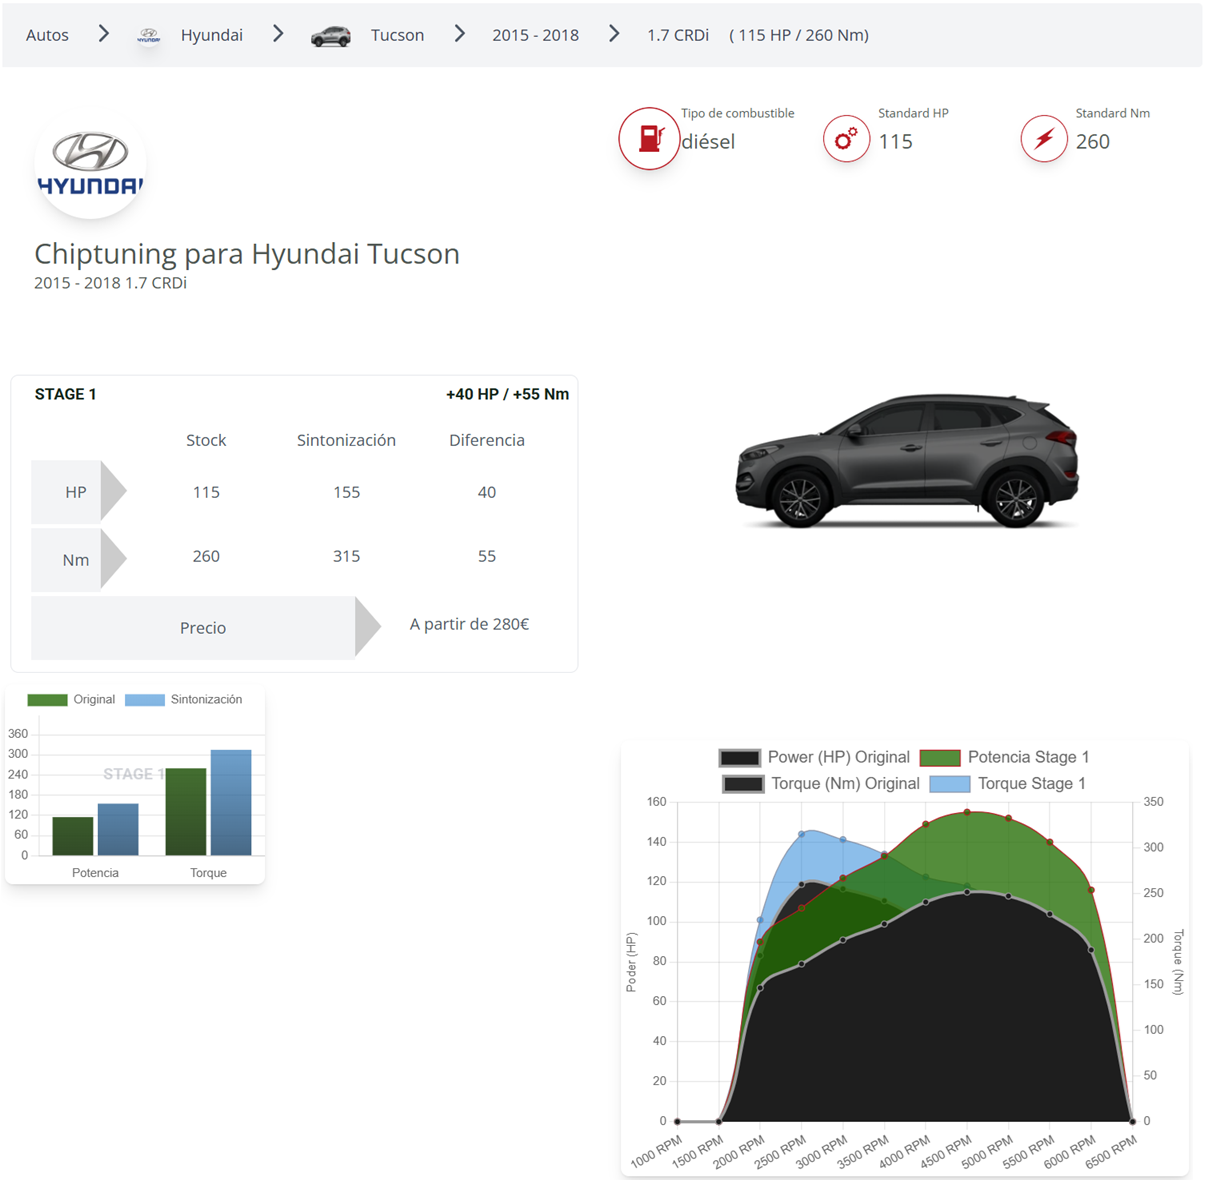Click the Tucson car icon in breadcrumb
Image resolution: width=1208 pixels, height=1180 pixels.
pos(330,37)
